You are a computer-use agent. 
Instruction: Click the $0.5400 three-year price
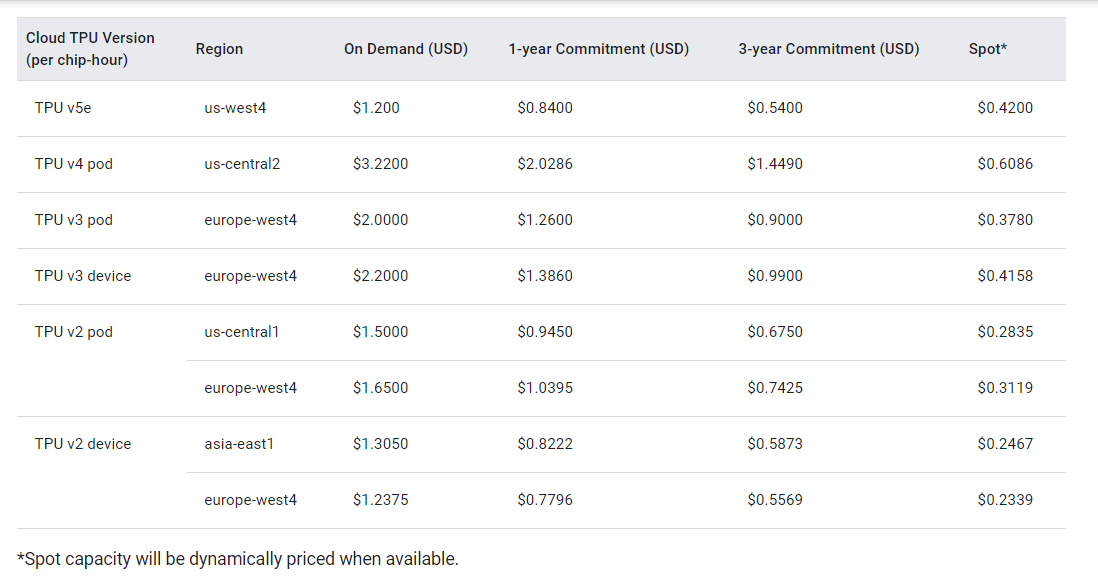click(774, 108)
